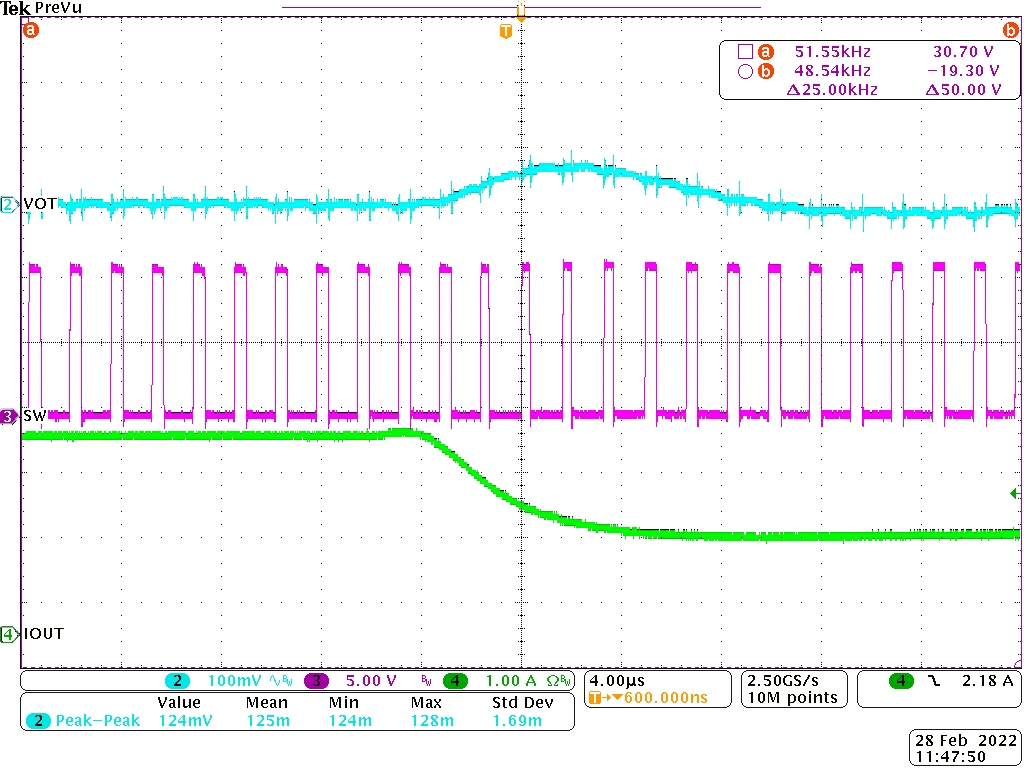Open the horizontal scale readout showing 4.00µs
The height and width of the screenshot is (768, 1024).
pyautogui.click(x=621, y=681)
